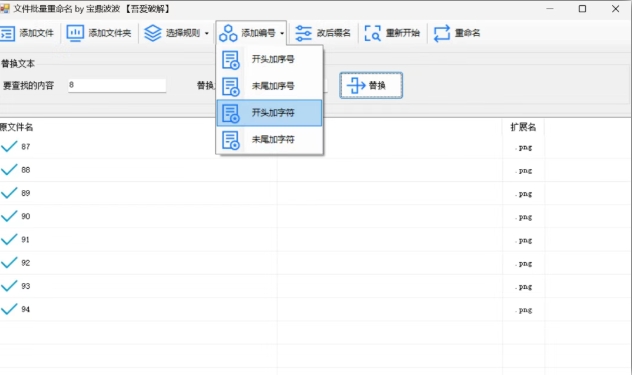Screen dimensions: 632x375
Task: Click the 添加文件夹 chart icon
Action: (x=75, y=33)
